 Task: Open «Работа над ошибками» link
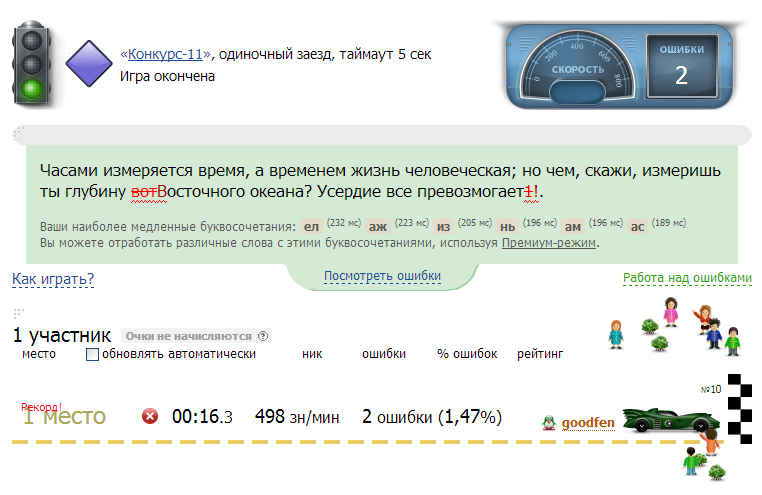pyautogui.click(x=687, y=278)
